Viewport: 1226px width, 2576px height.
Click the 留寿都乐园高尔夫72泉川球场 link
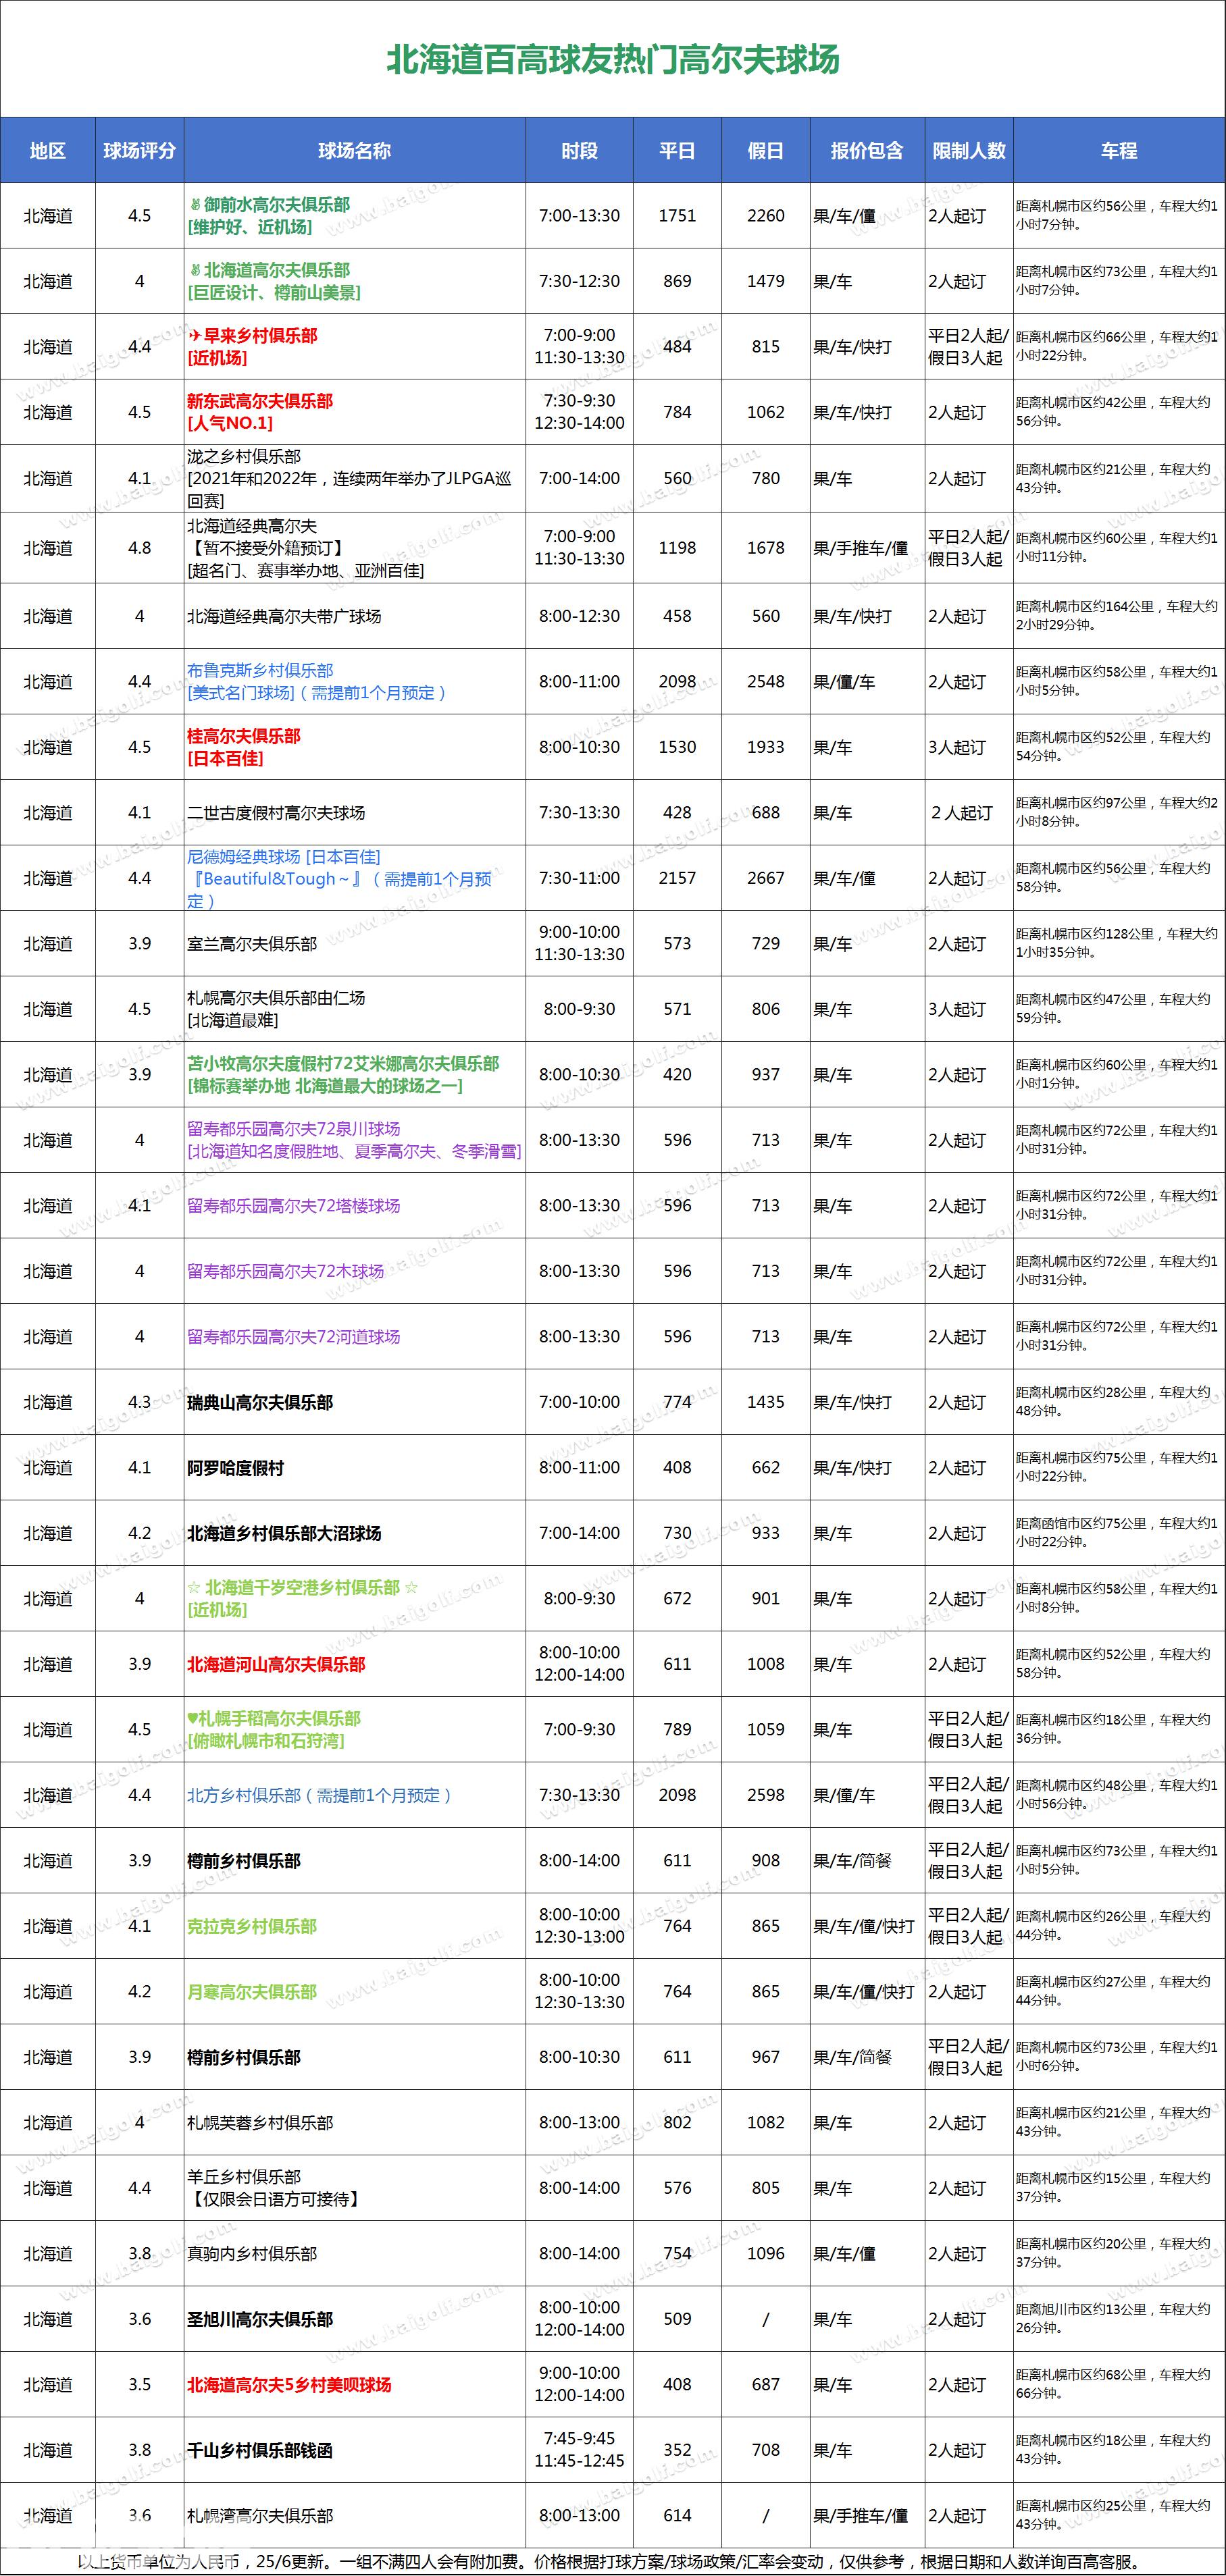(294, 1129)
